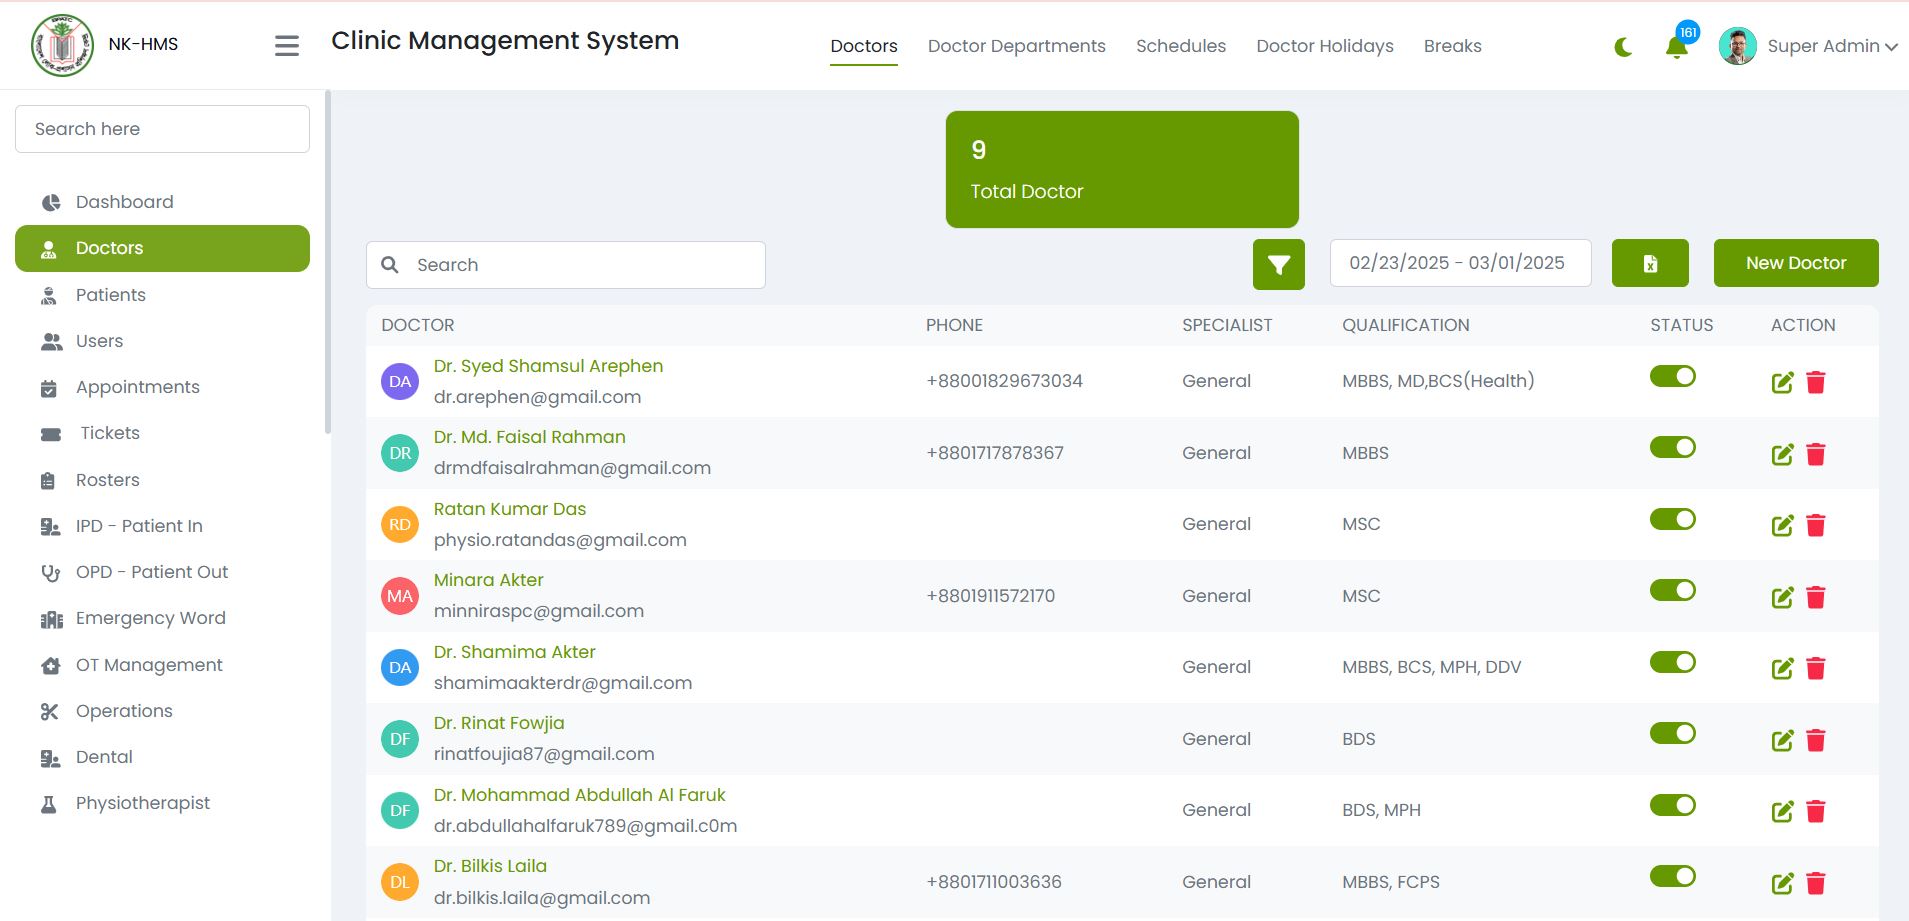Screen dimensions: 1909x921
Task: Open Operations in the sidebar
Action: [162, 711]
